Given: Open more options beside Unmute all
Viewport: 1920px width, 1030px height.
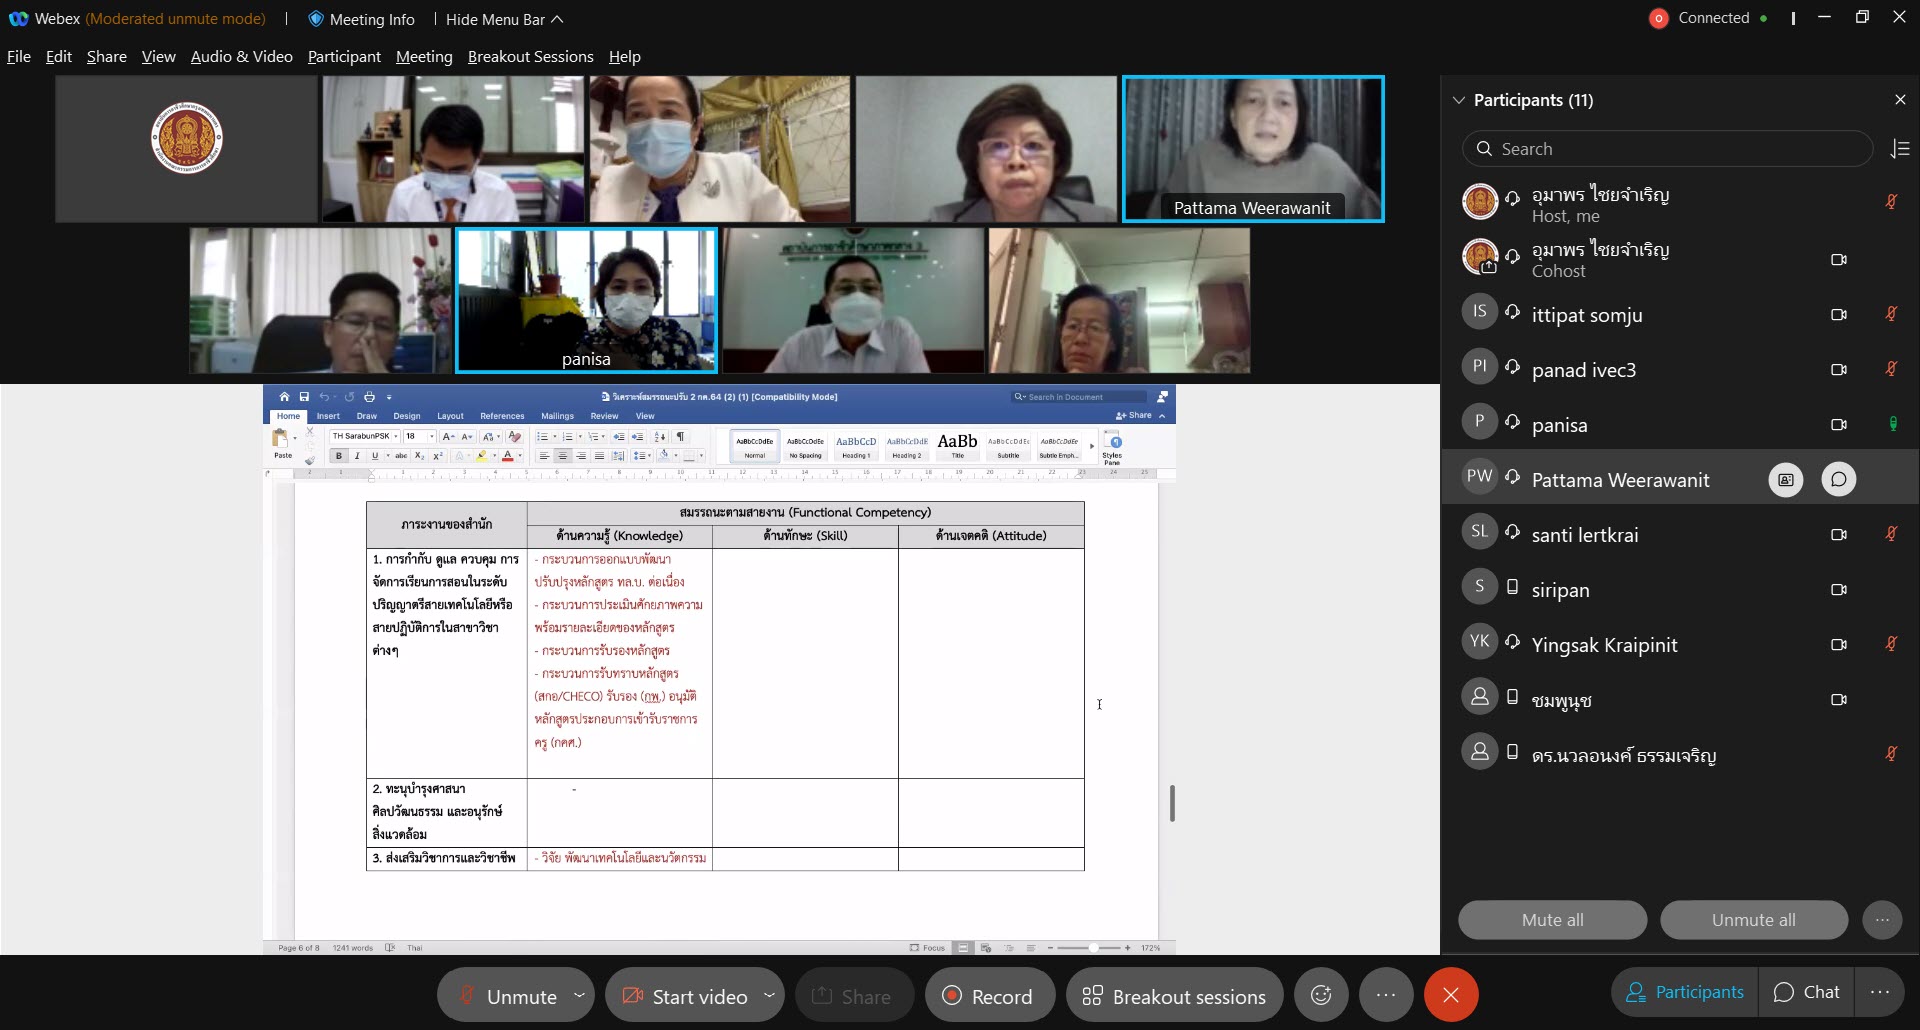Looking at the screenshot, I should 1882,920.
